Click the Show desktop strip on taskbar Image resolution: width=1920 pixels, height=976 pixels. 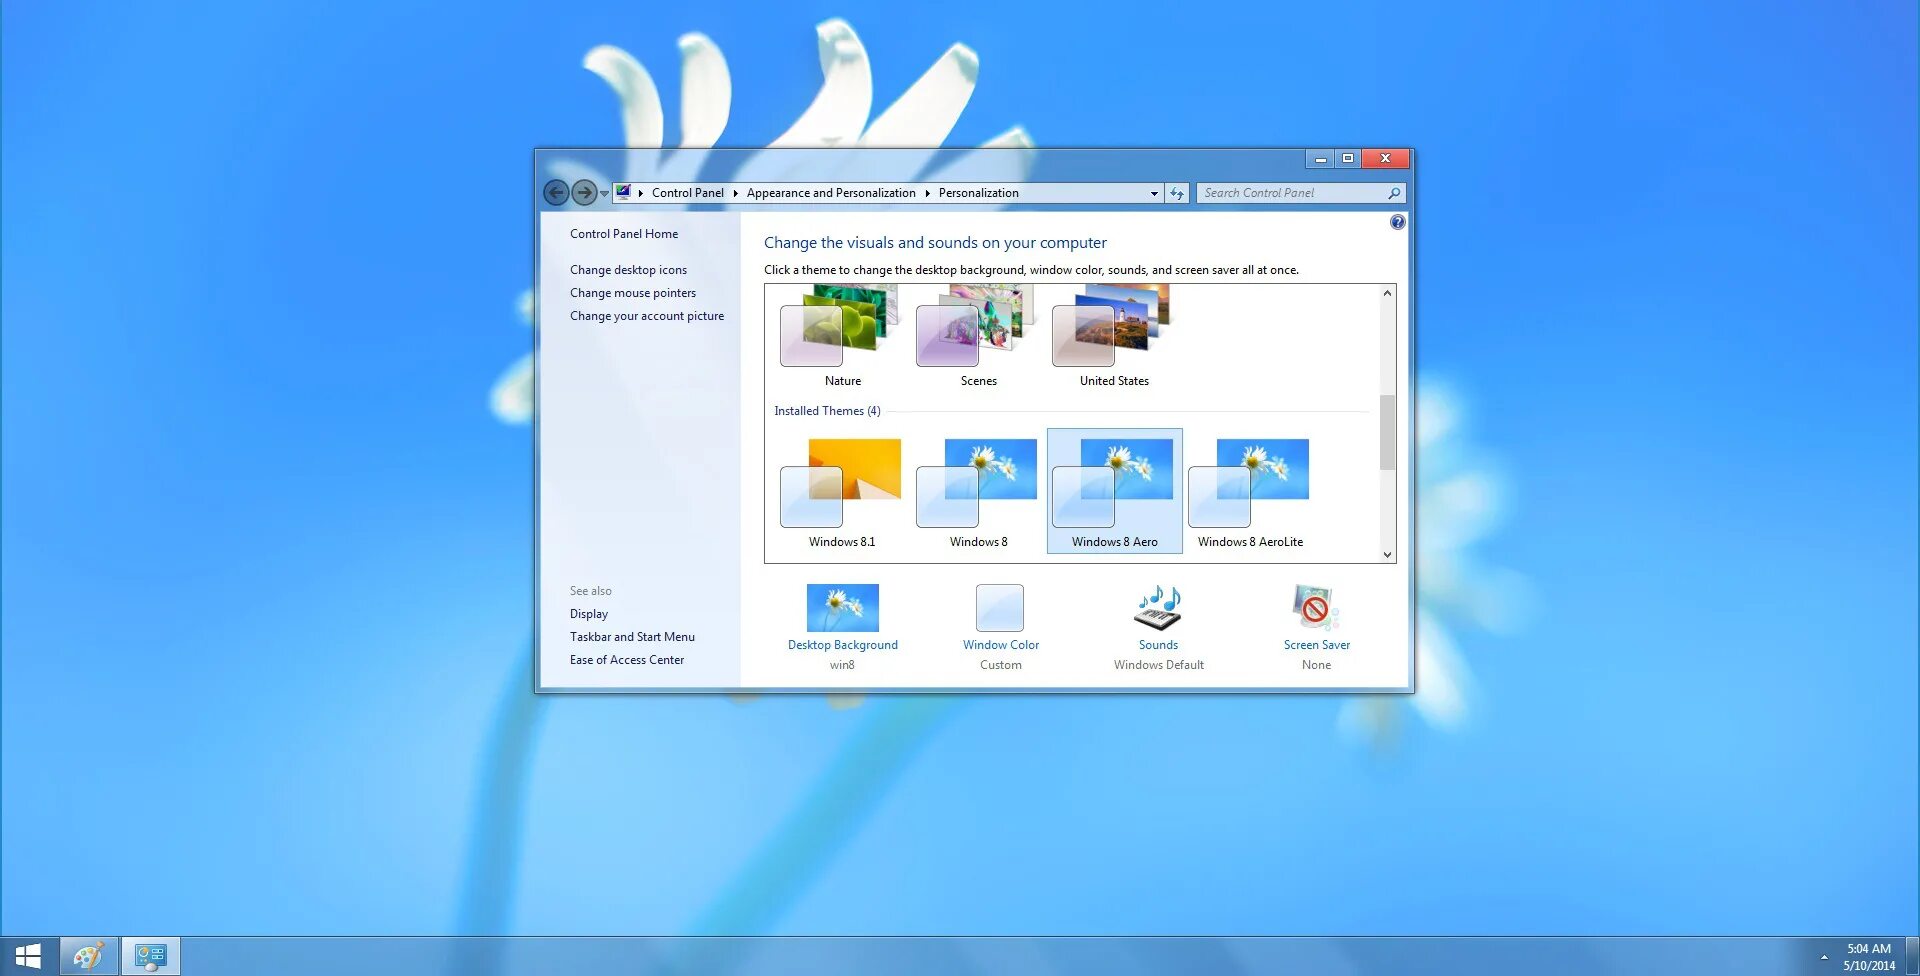pyautogui.click(x=1913, y=957)
